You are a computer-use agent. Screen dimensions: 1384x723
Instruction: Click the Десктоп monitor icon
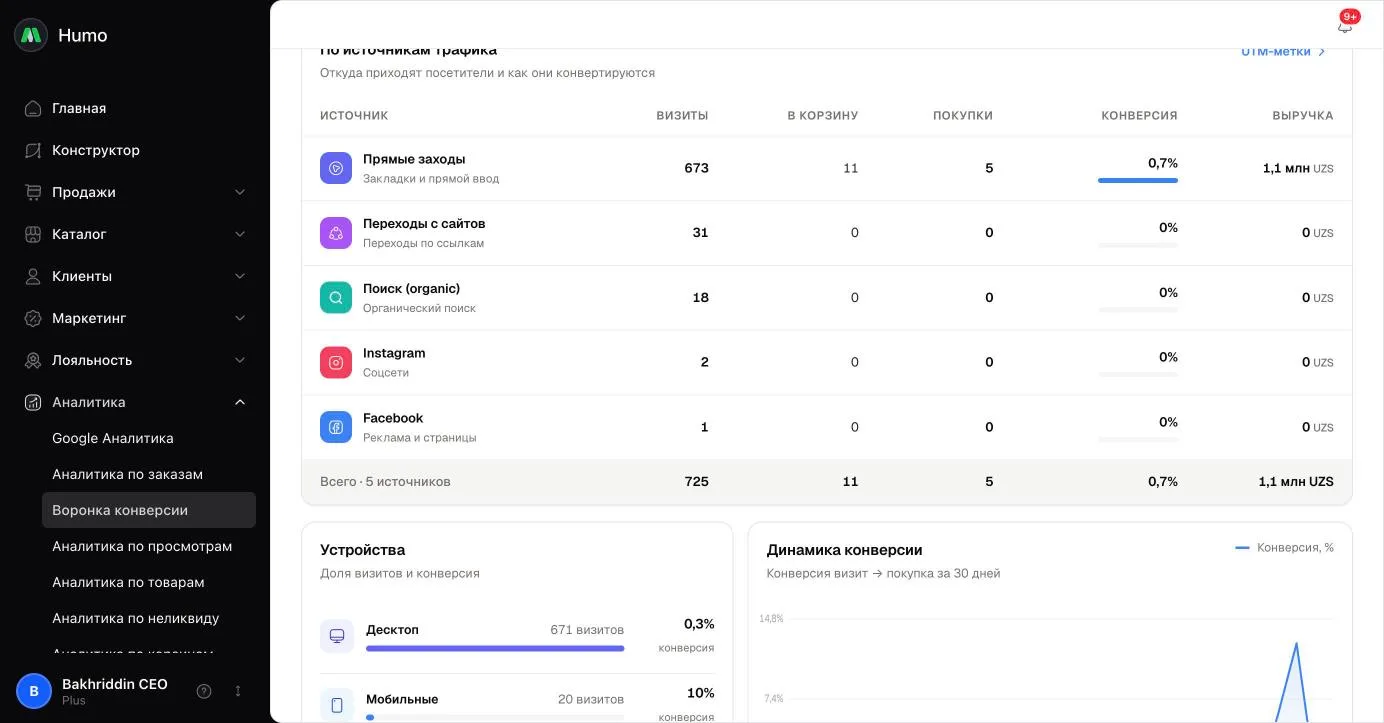[x=337, y=636]
